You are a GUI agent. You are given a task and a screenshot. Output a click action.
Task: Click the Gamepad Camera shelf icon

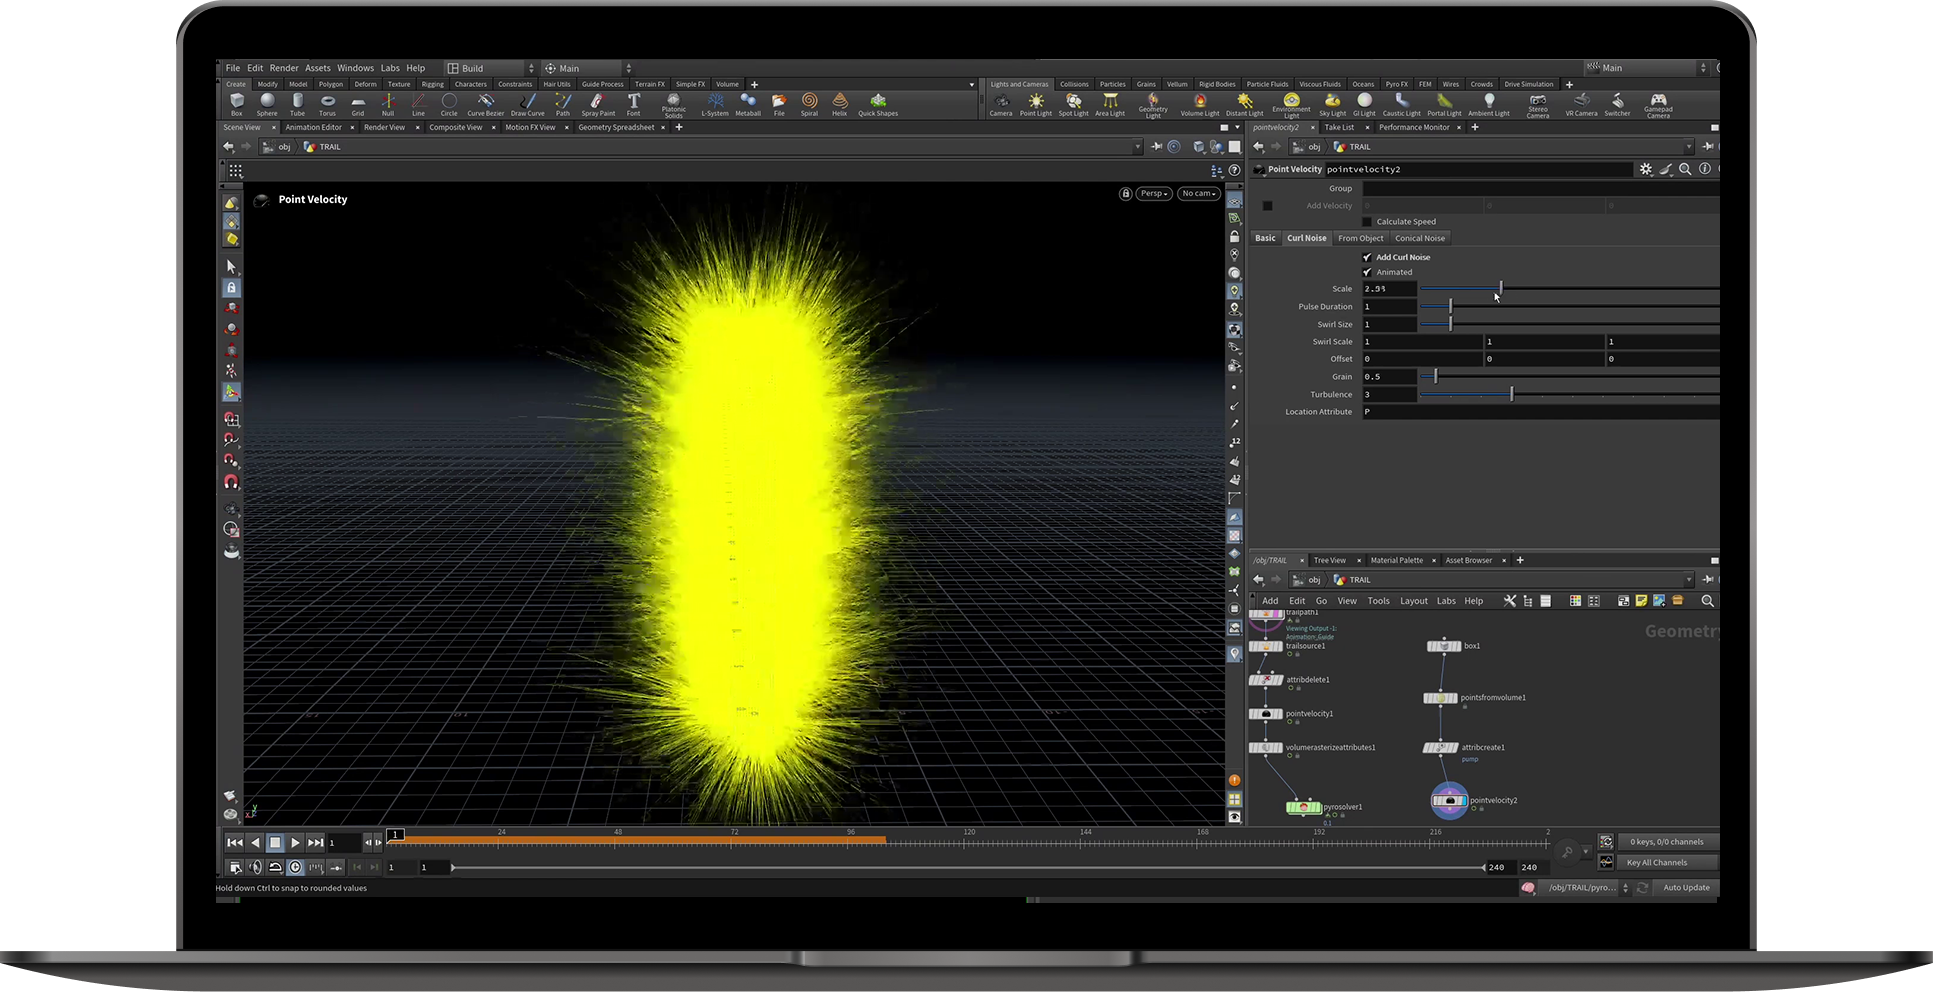pos(1658,102)
